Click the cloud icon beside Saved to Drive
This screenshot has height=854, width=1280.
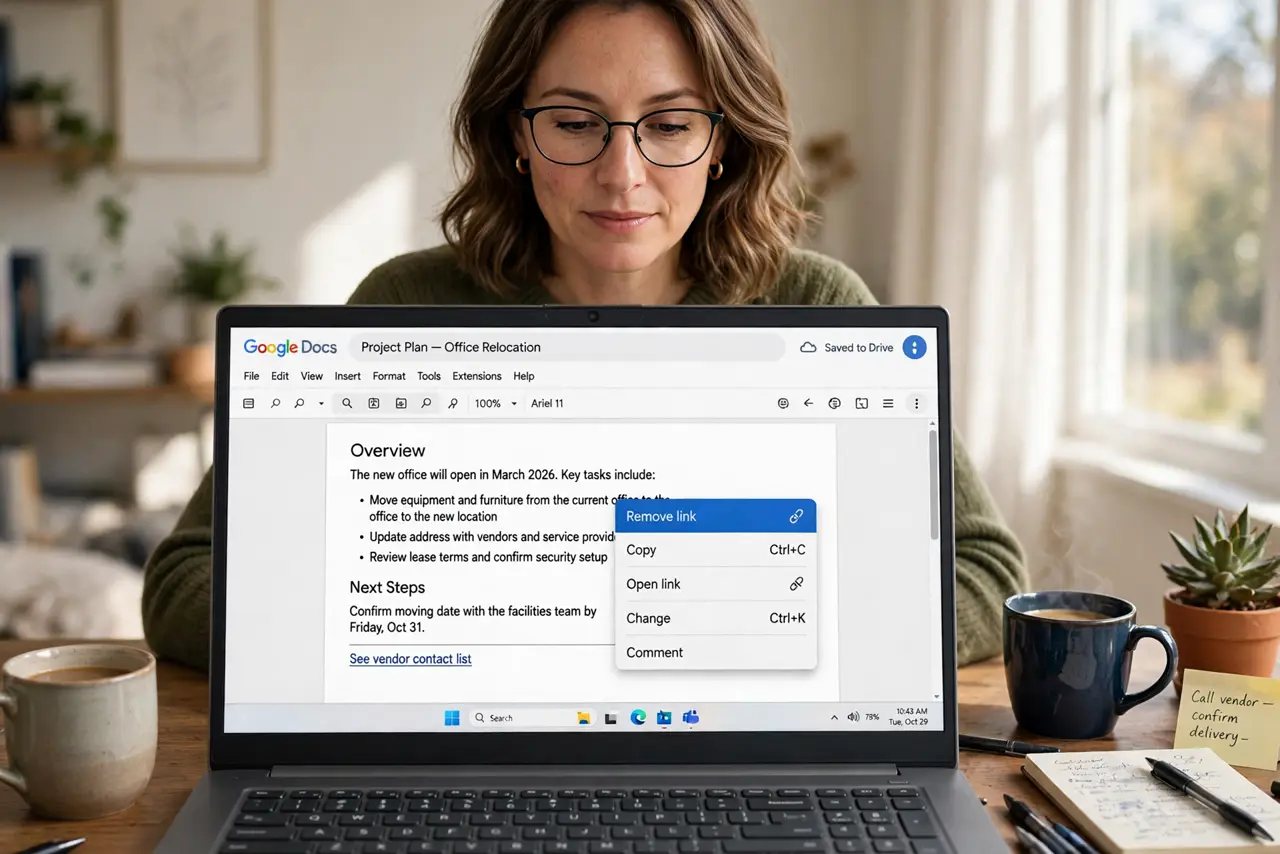[x=808, y=347]
